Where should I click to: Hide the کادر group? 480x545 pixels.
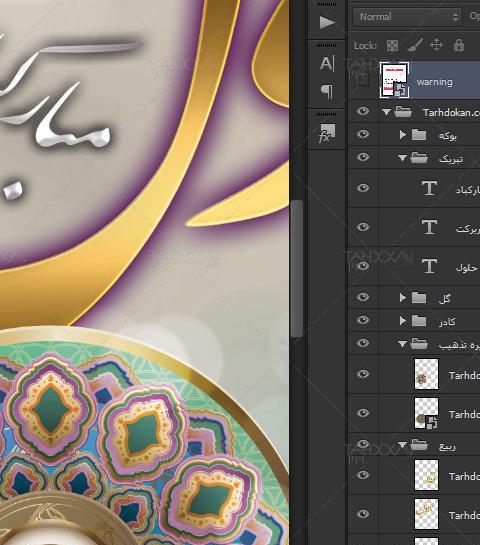[363, 320]
